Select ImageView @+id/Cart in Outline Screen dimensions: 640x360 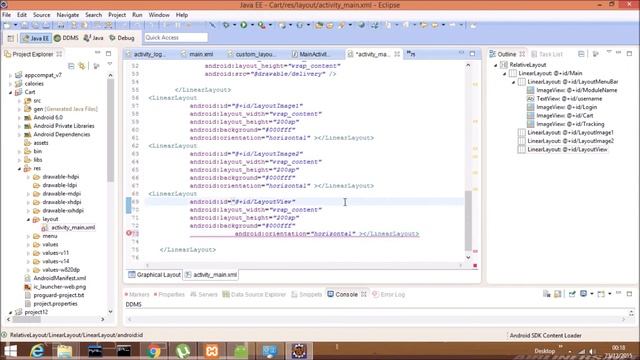point(564,116)
